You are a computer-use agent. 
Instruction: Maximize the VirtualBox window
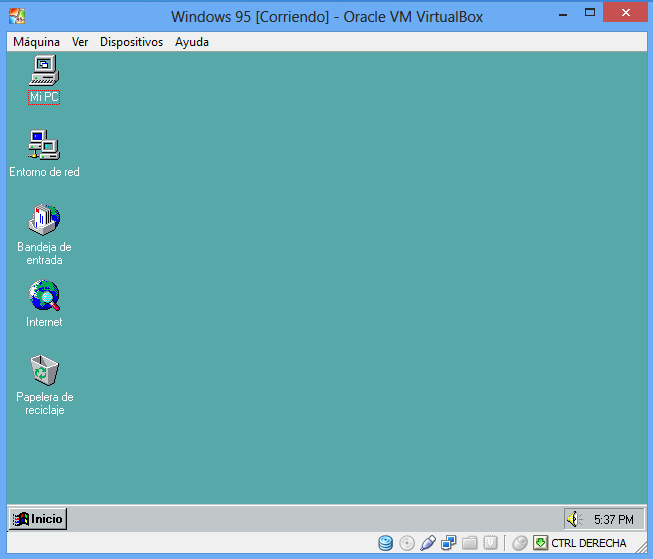tap(590, 12)
